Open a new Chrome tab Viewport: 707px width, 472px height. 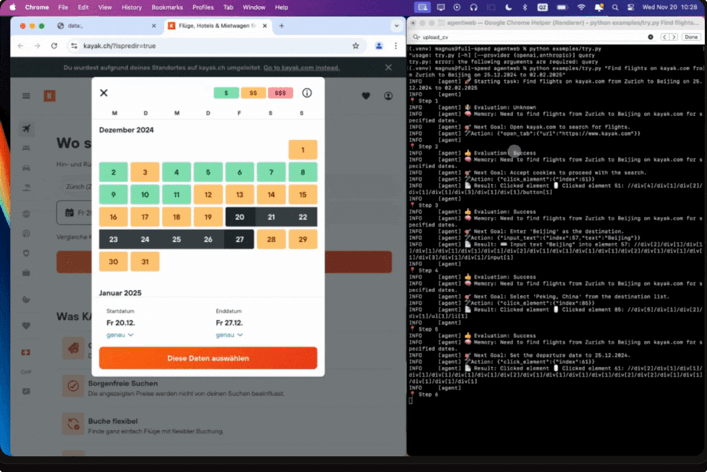pyautogui.click(x=281, y=26)
